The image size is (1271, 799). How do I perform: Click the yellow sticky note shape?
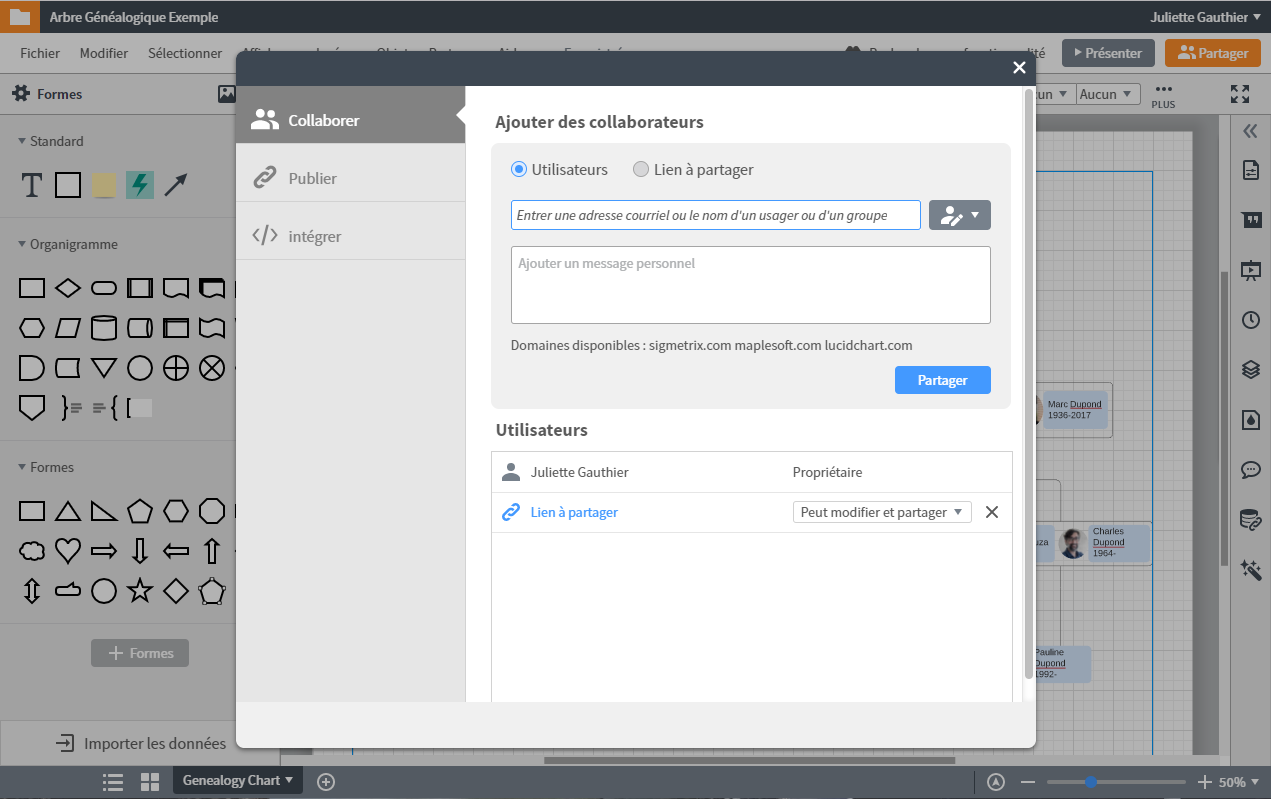coord(103,185)
